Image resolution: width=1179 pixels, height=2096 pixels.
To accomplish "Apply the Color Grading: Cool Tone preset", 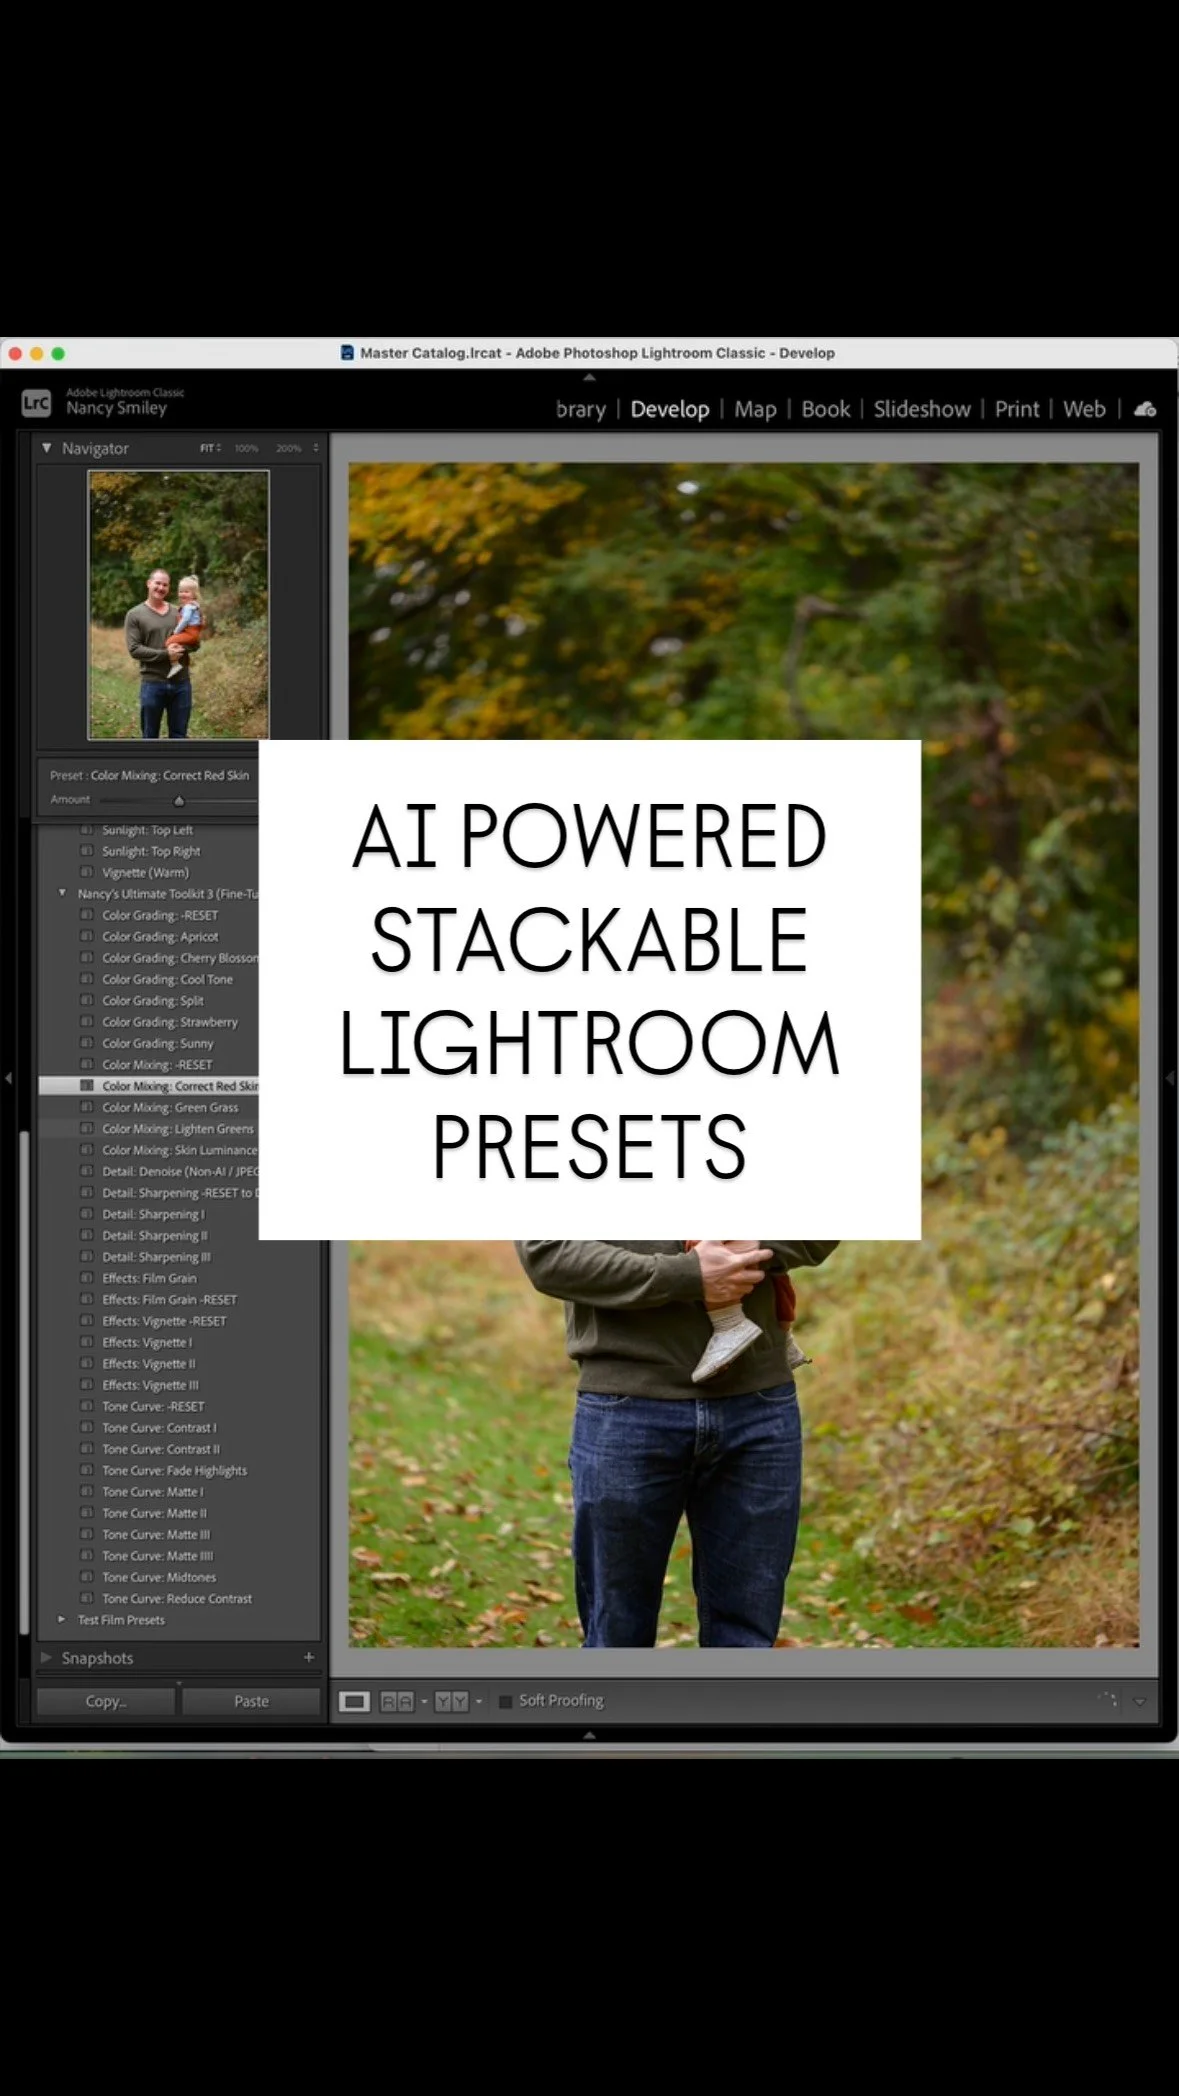I will (167, 979).
